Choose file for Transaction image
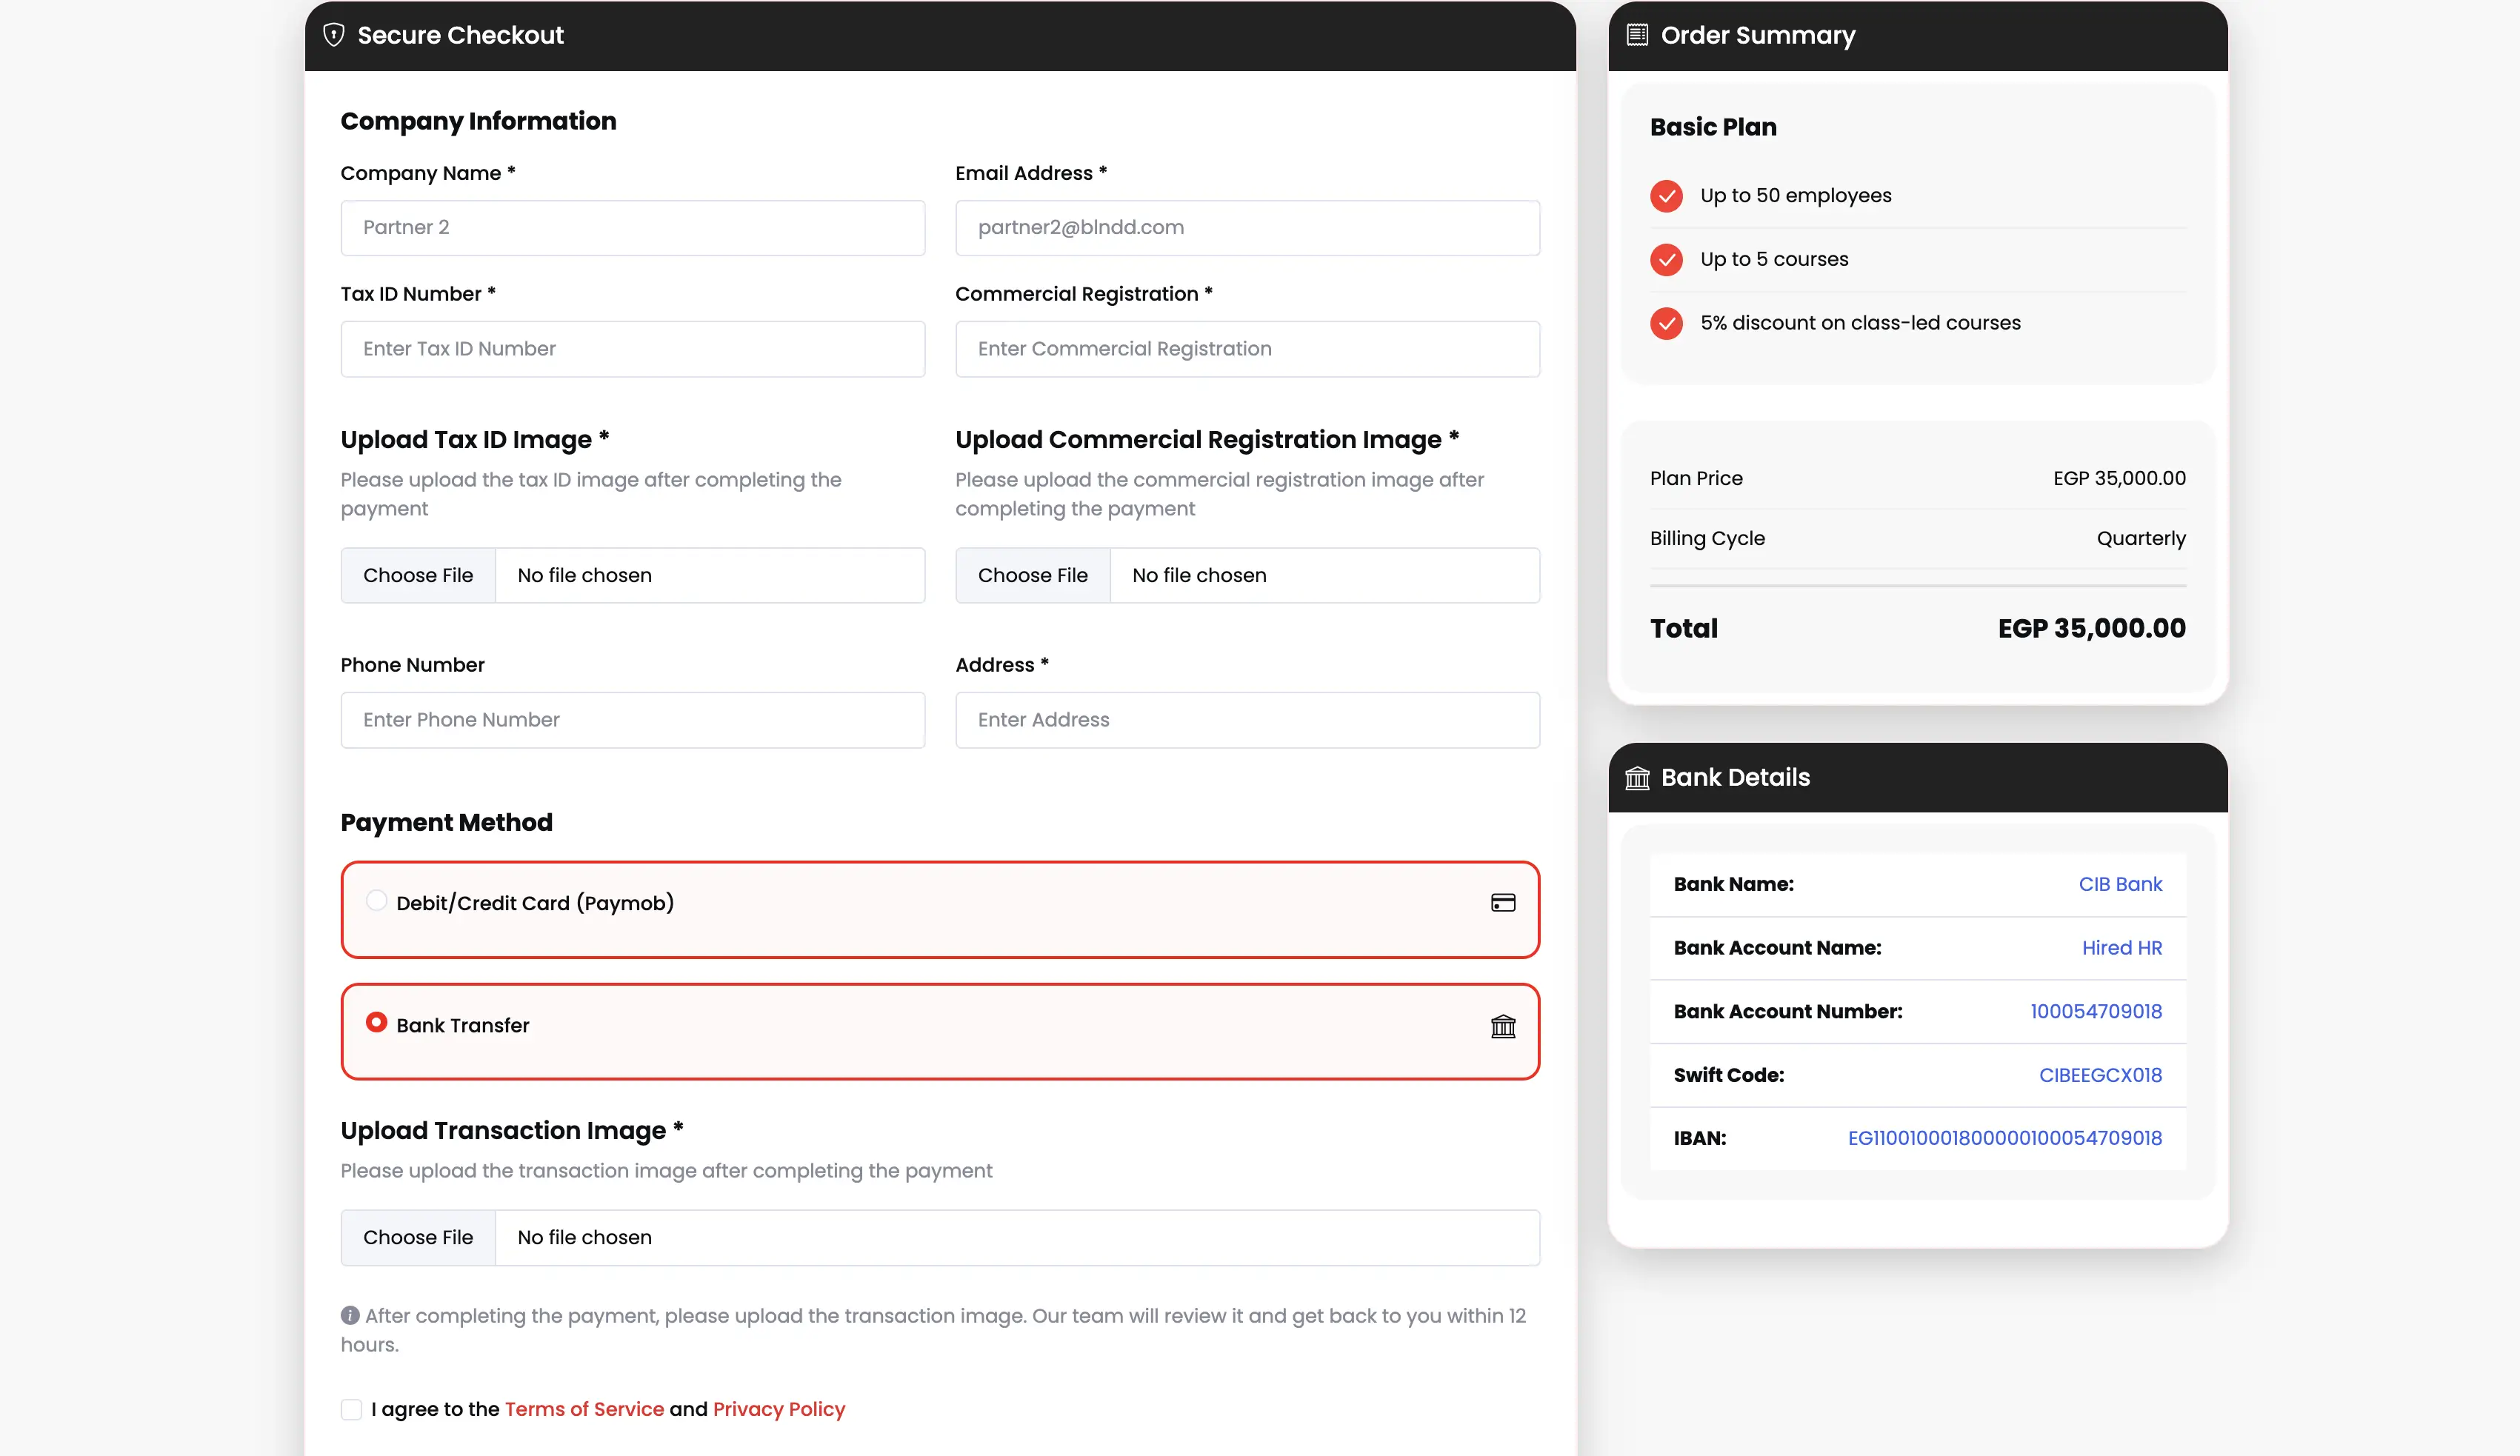2520x1456 pixels. pyautogui.click(x=418, y=1238)
